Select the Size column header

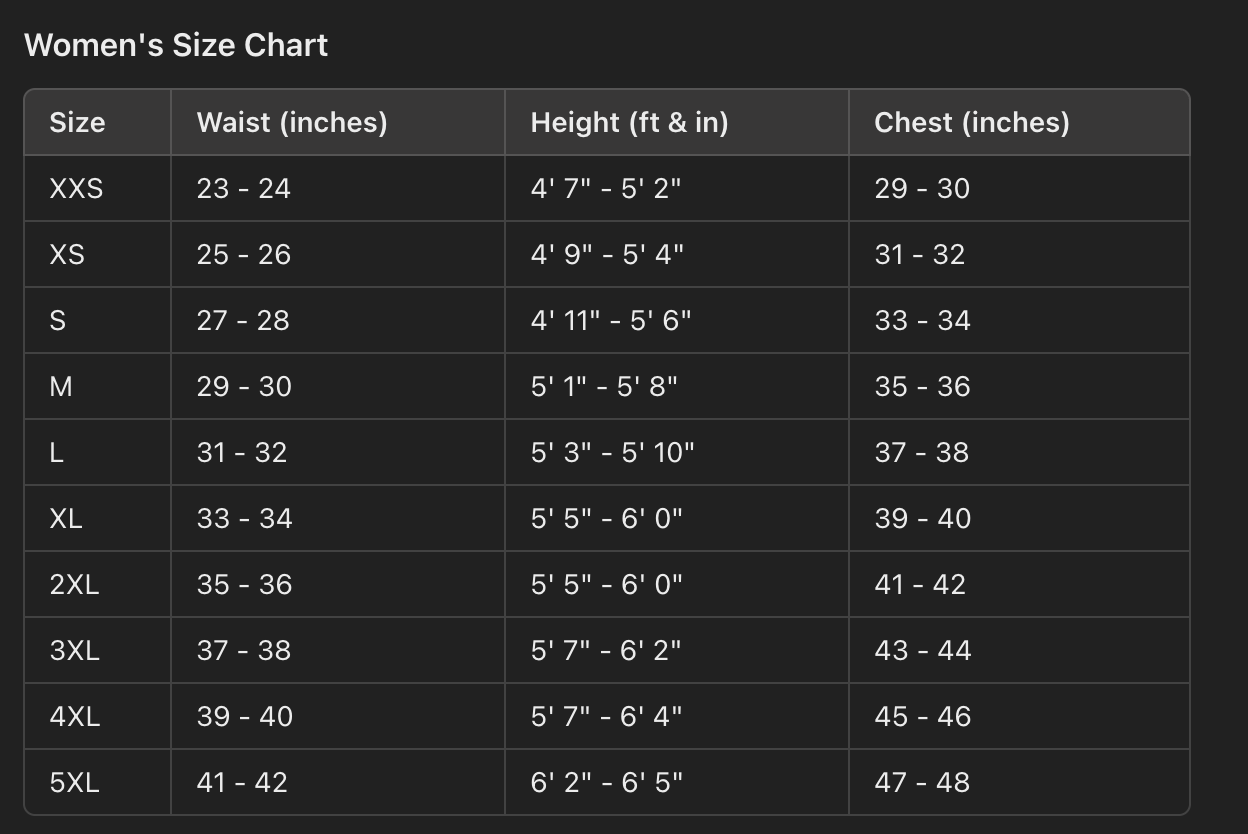pyautogui.click(x=77, y=123)
